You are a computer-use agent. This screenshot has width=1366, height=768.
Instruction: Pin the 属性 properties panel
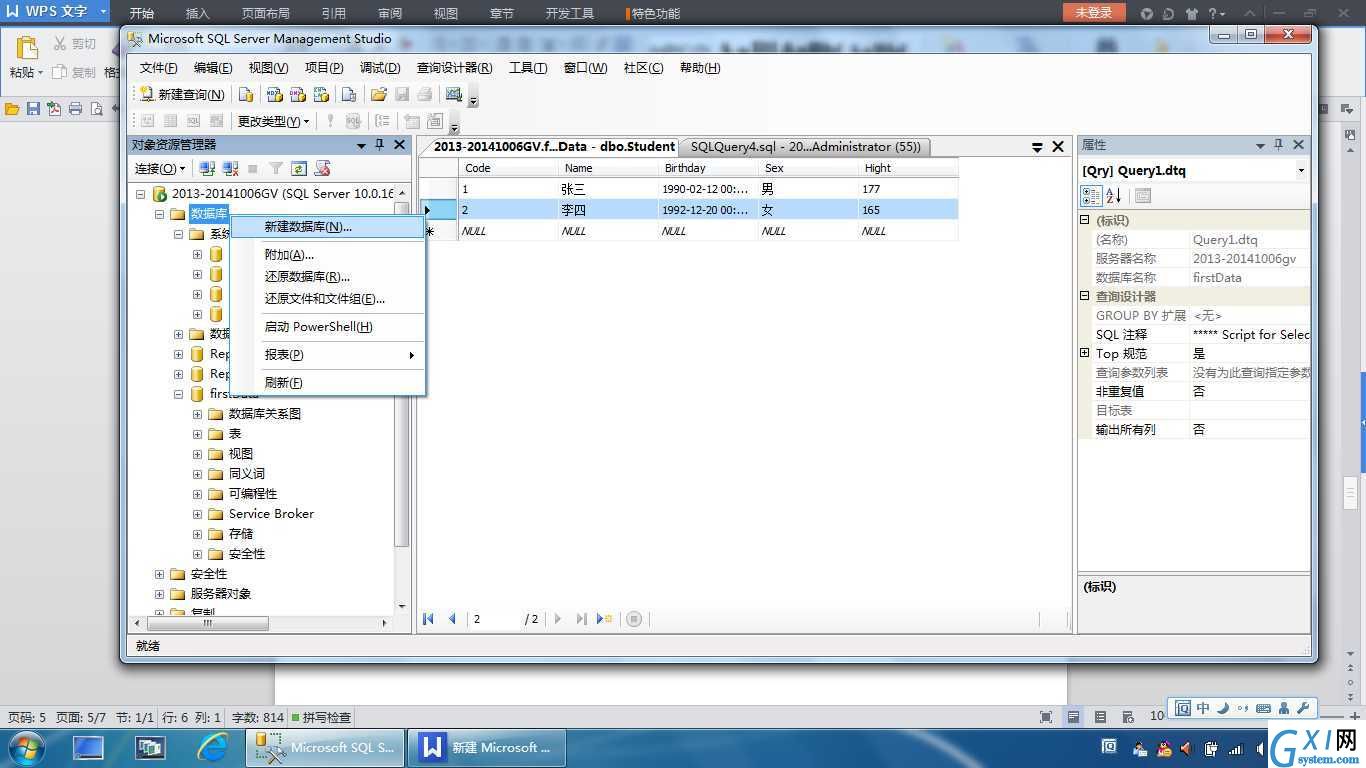(x=1278, y=145)
